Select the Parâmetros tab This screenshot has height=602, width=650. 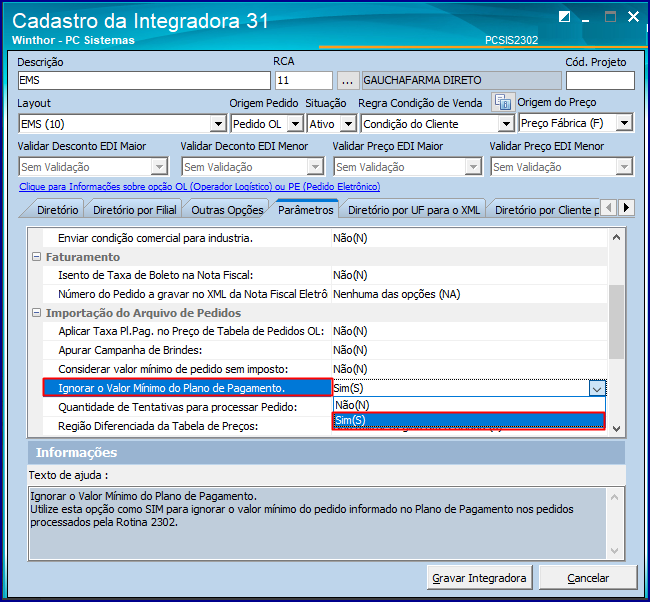tap(306, 210)
